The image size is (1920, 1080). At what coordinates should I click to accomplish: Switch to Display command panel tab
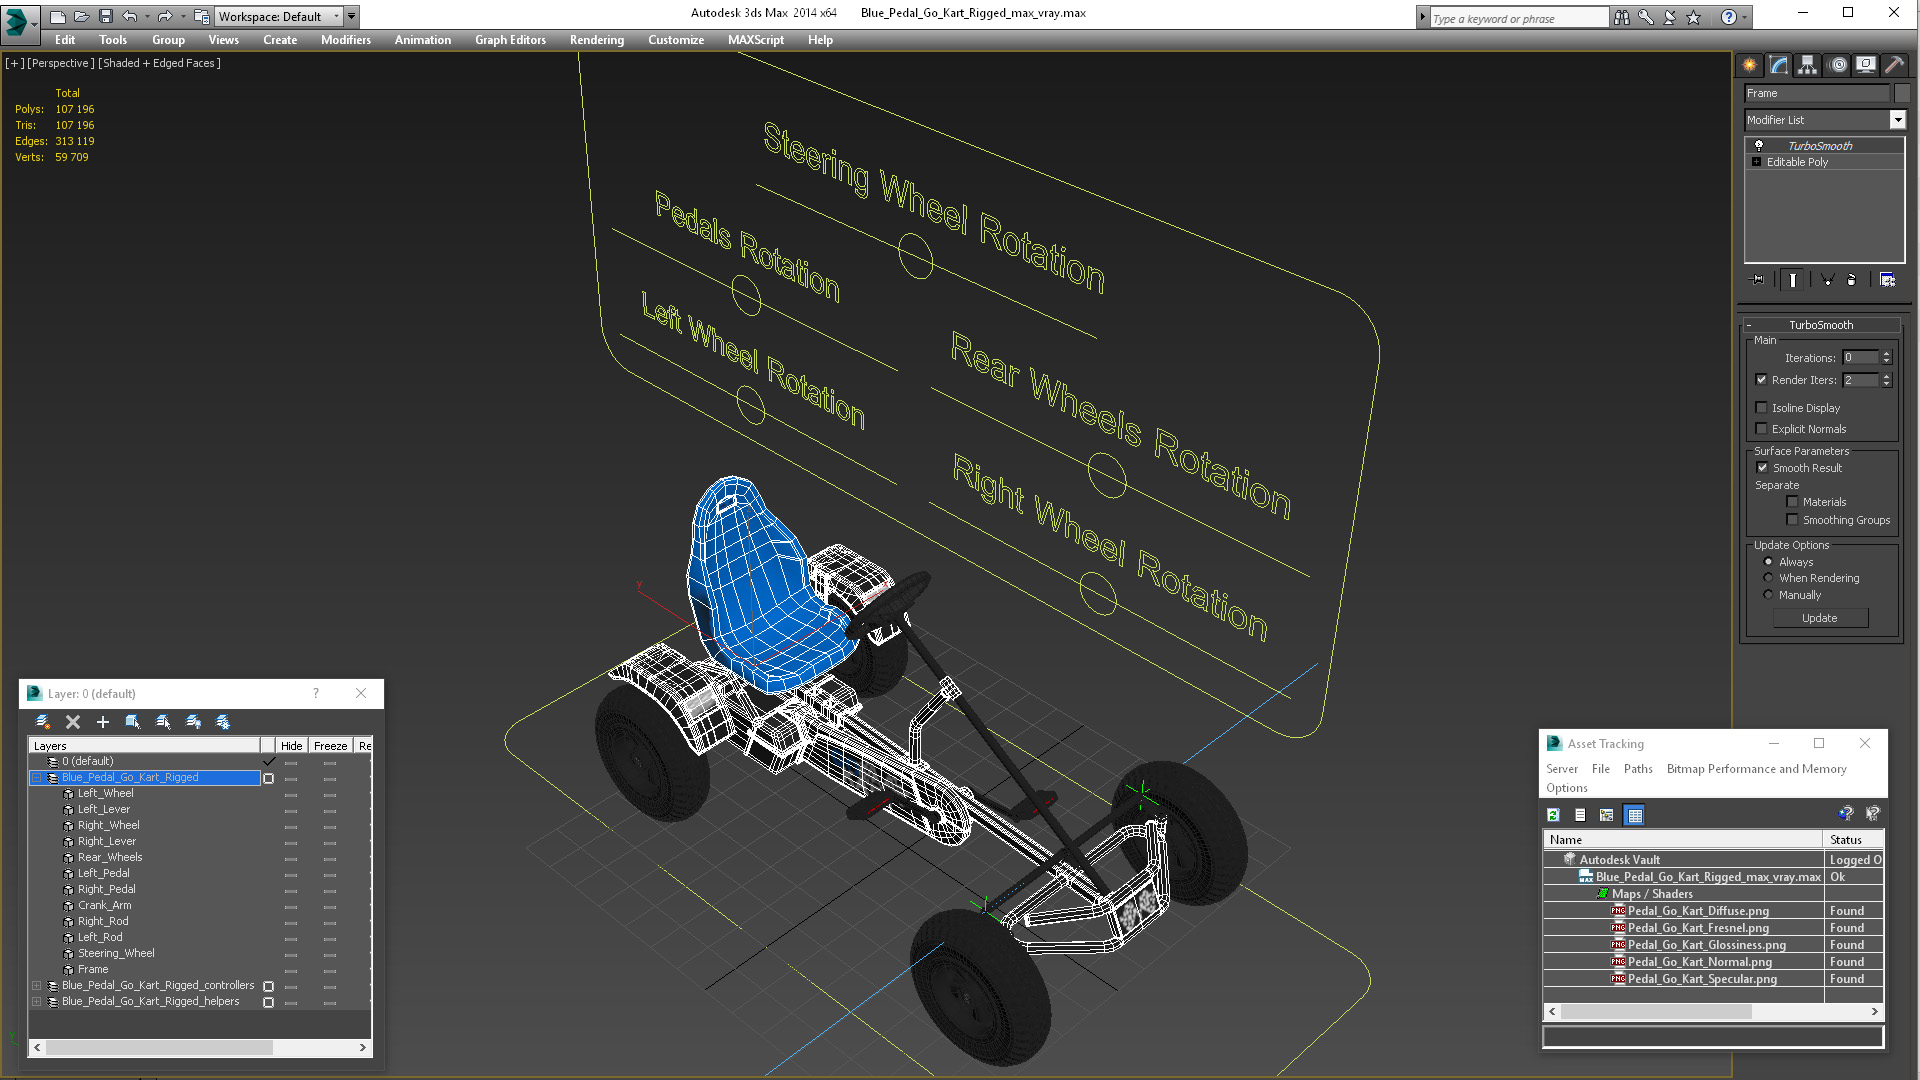coord(1866,65)
